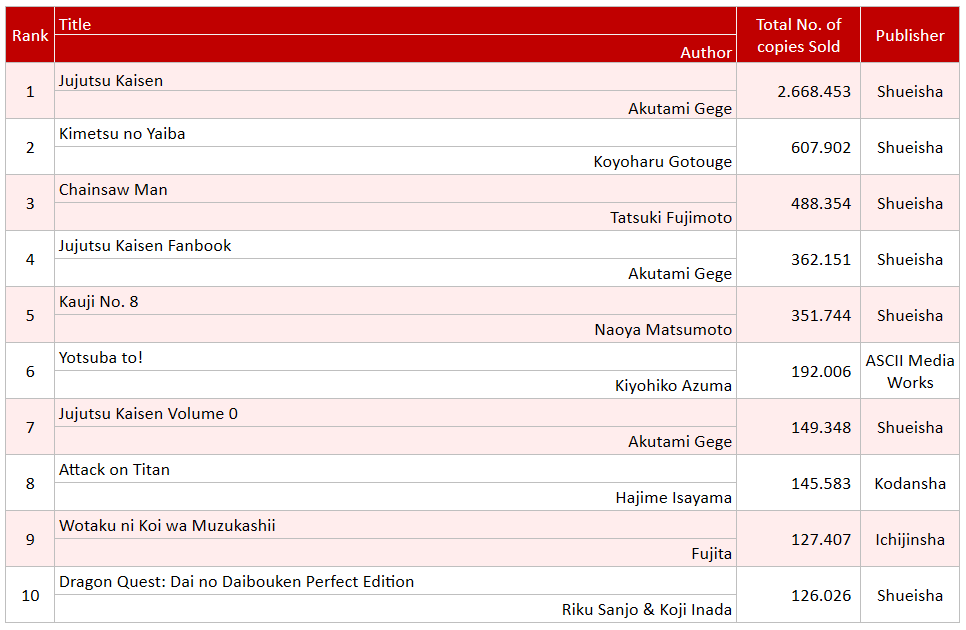Select the sales value 127.407
Viewport: 966px width, 630px height.
click(821, 540)
